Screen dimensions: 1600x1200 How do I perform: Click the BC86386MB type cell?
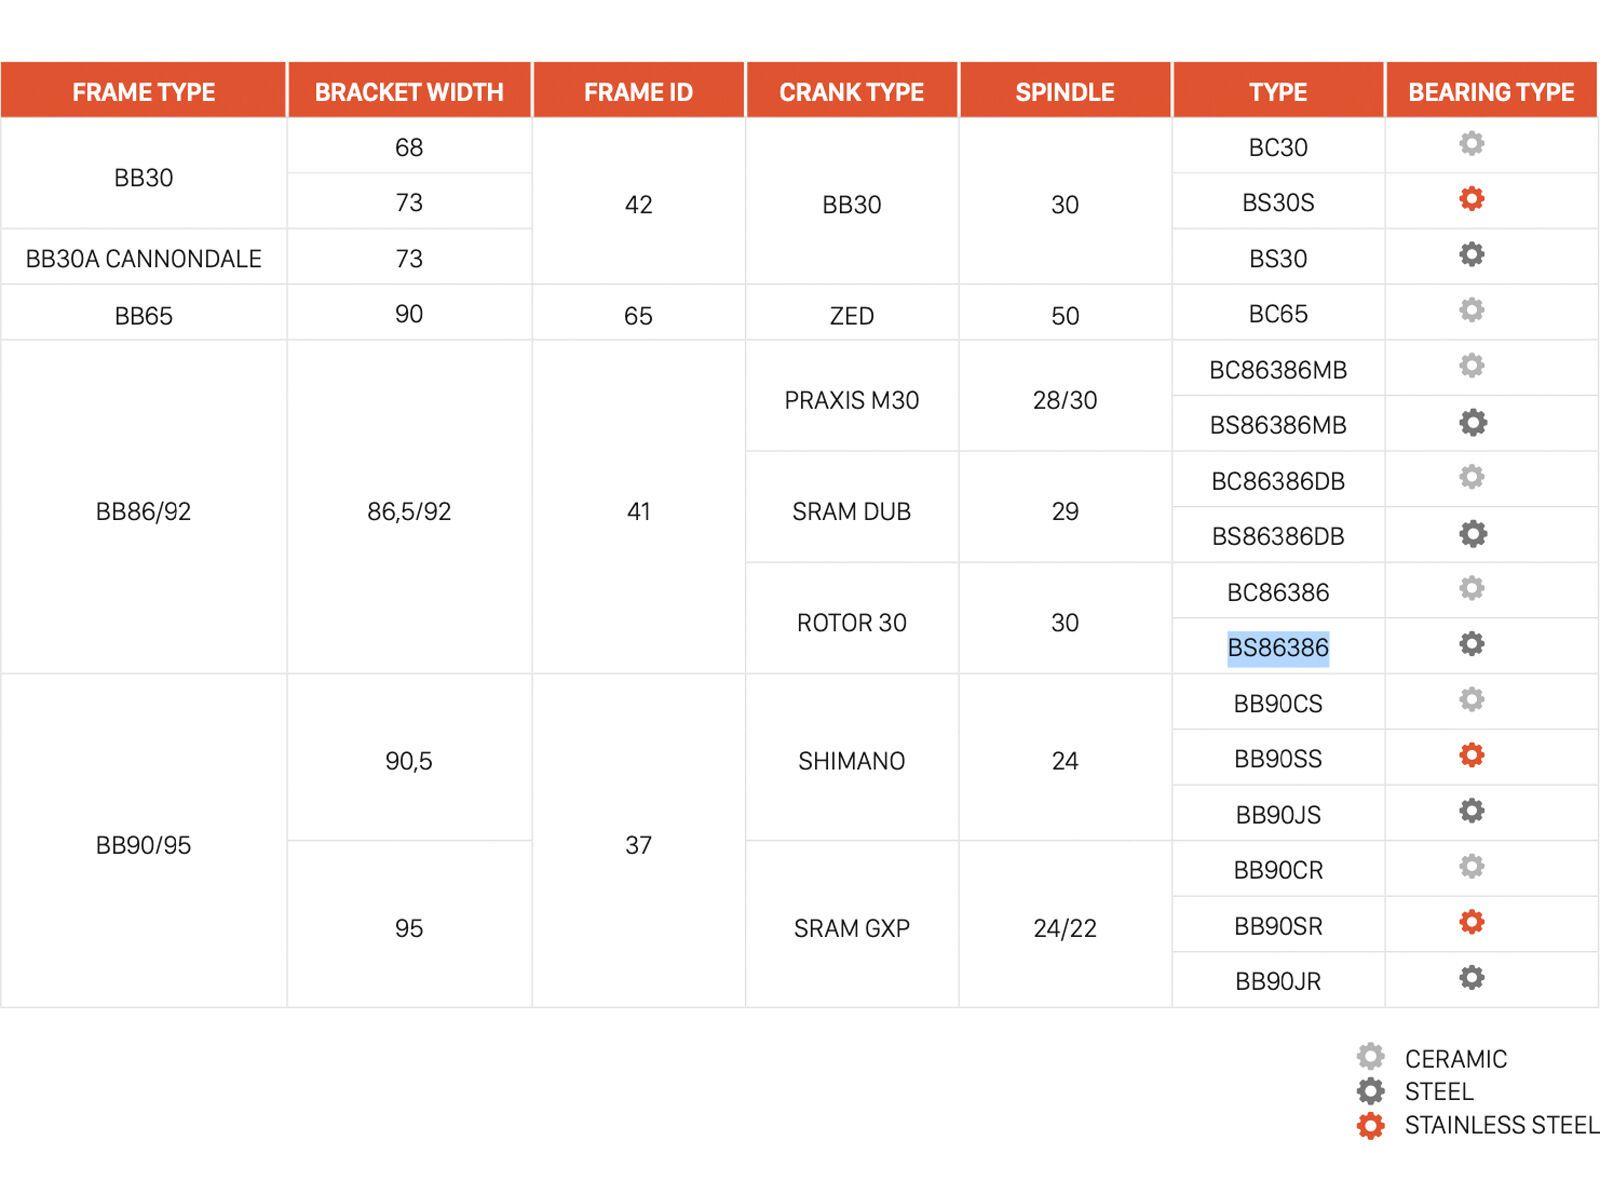1278,370
